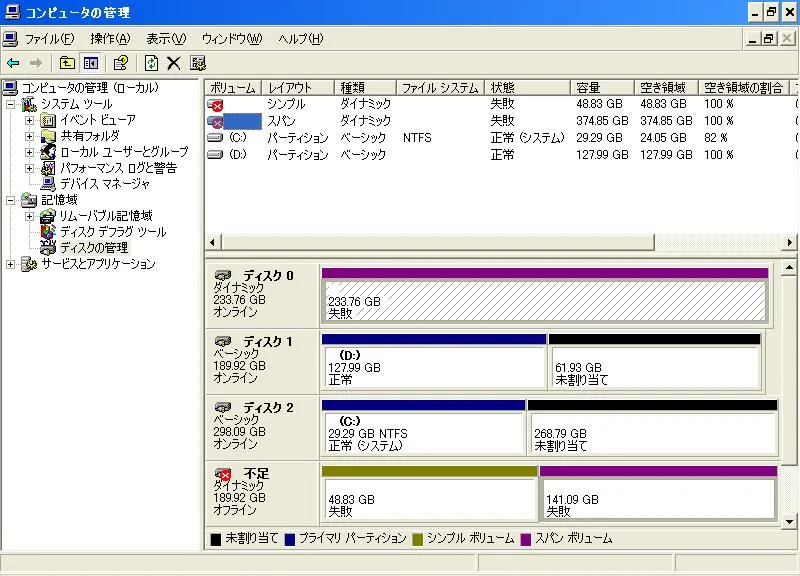800x576 pixels.
Task: Click the failed シンプル volume icon
Action: point(215,105)
